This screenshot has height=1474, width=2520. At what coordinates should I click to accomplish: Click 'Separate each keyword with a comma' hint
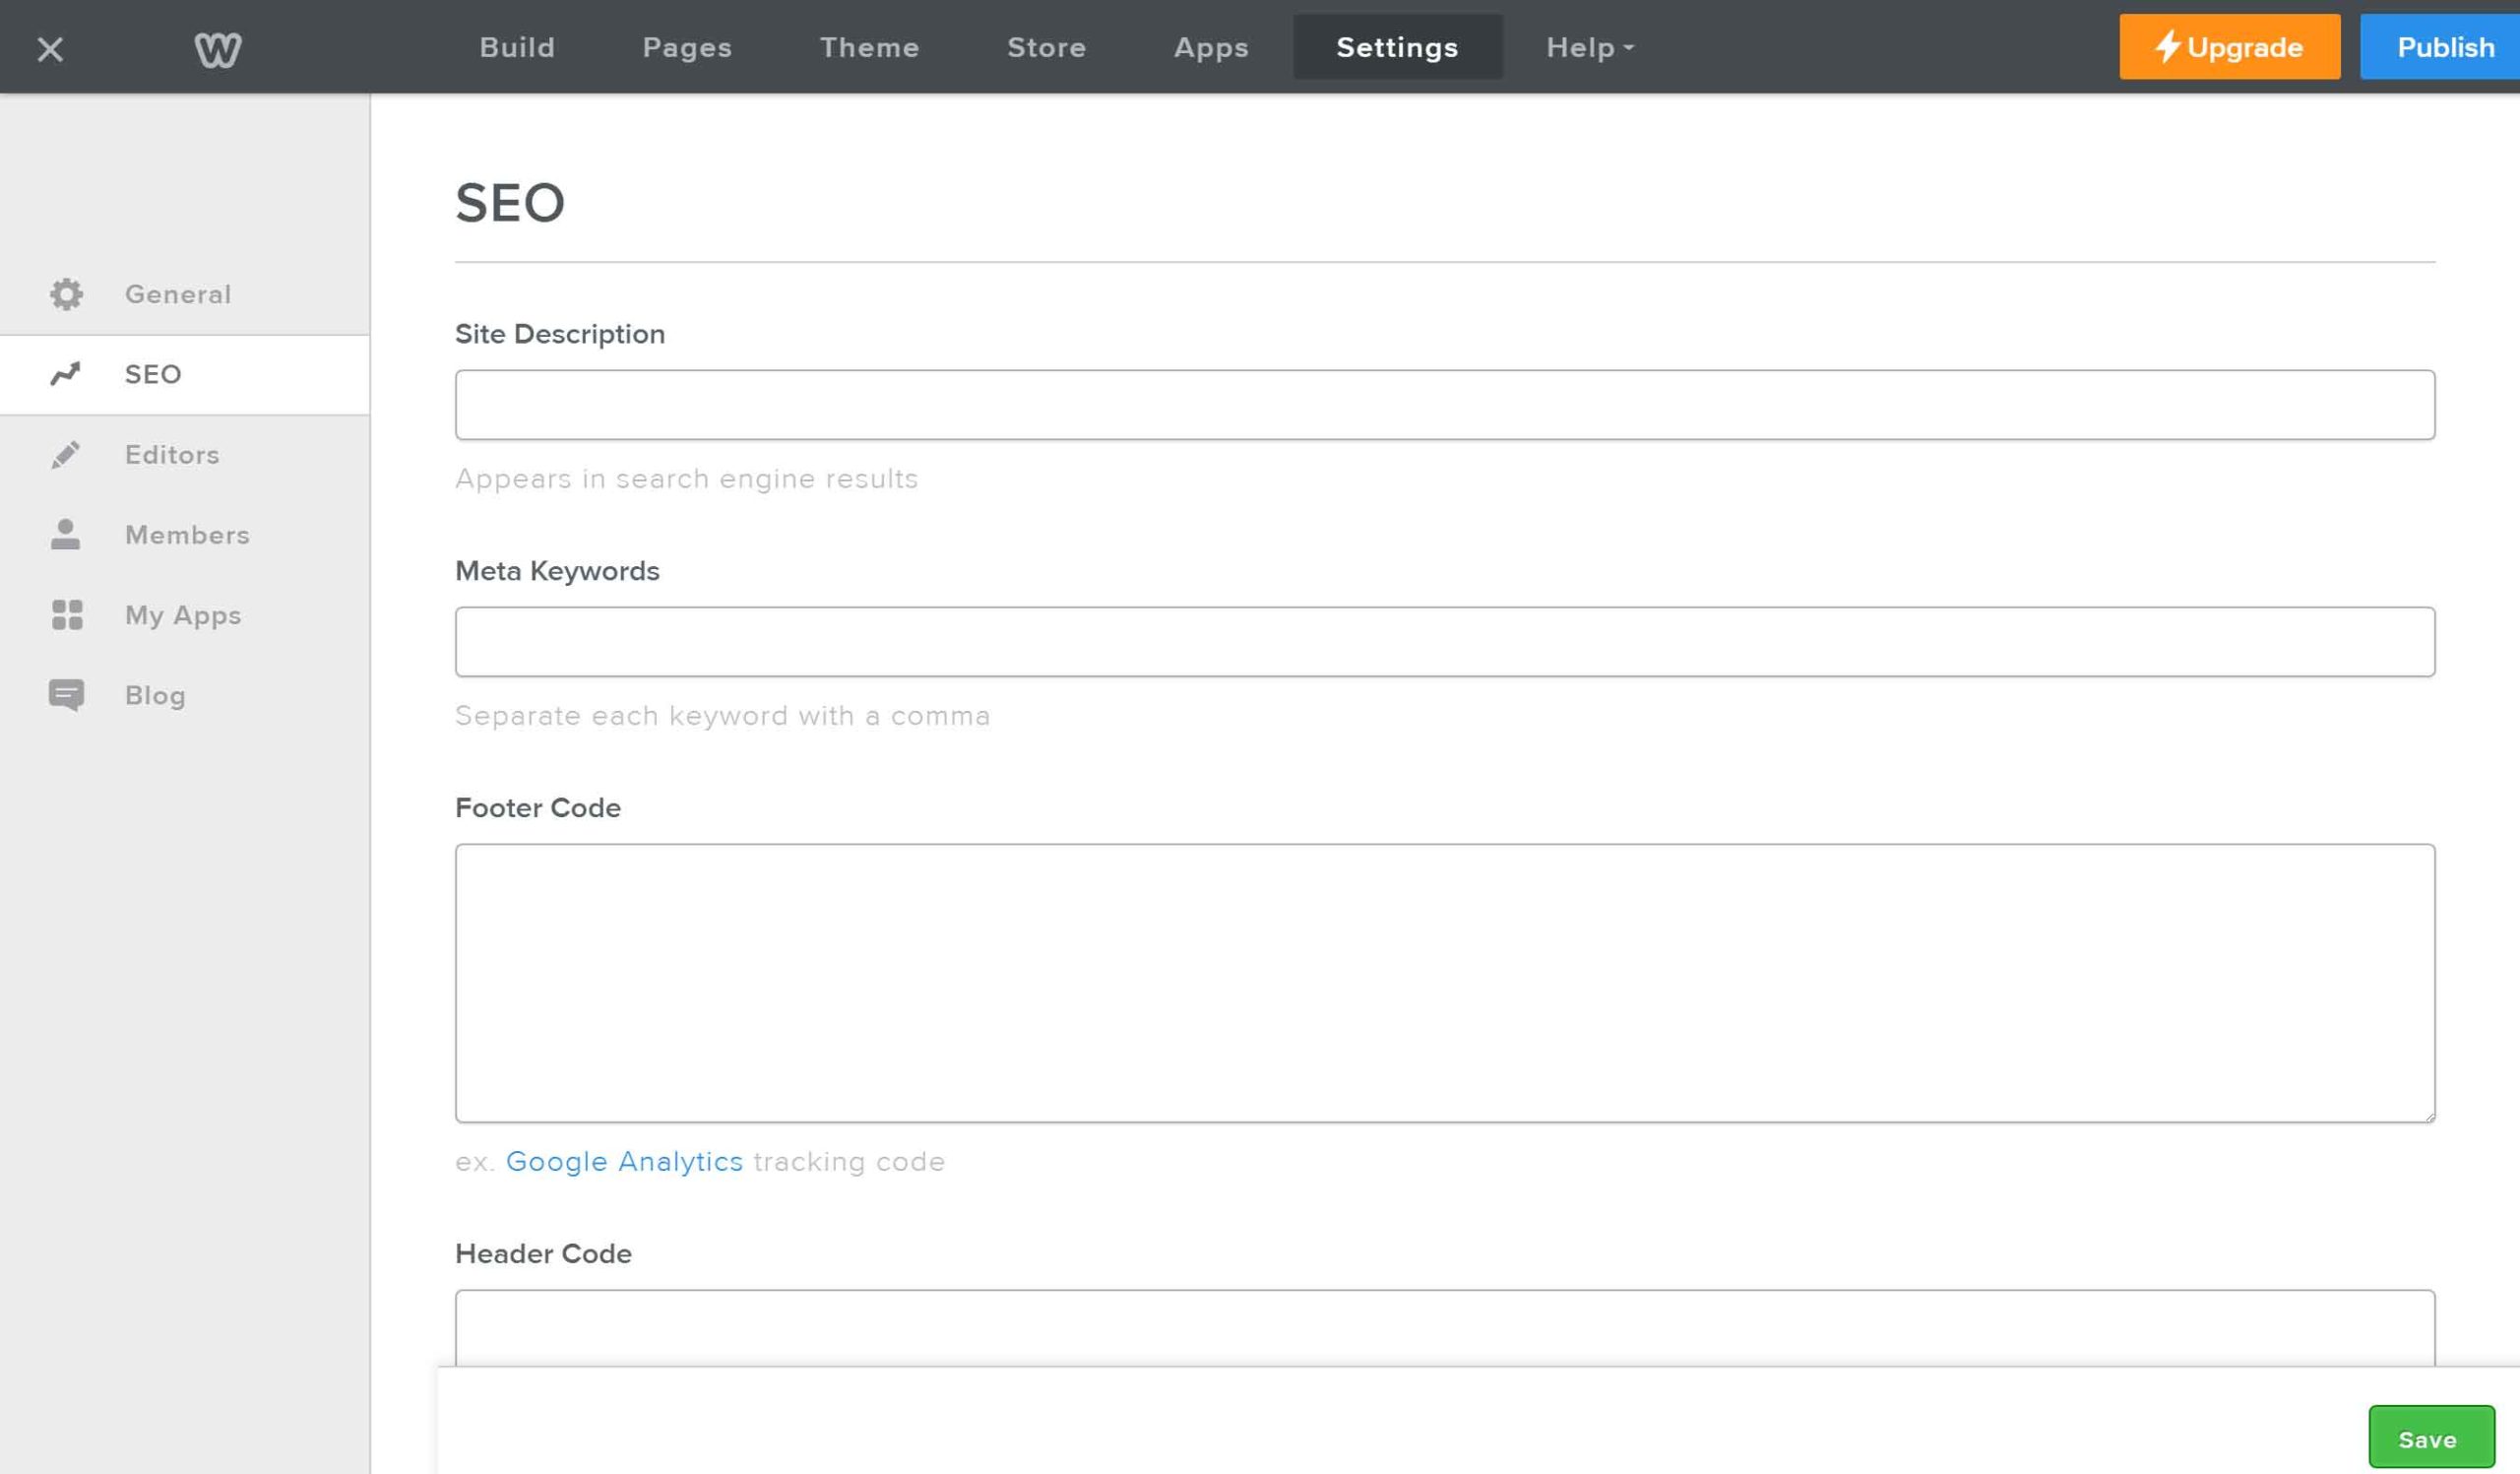point(722,716)
